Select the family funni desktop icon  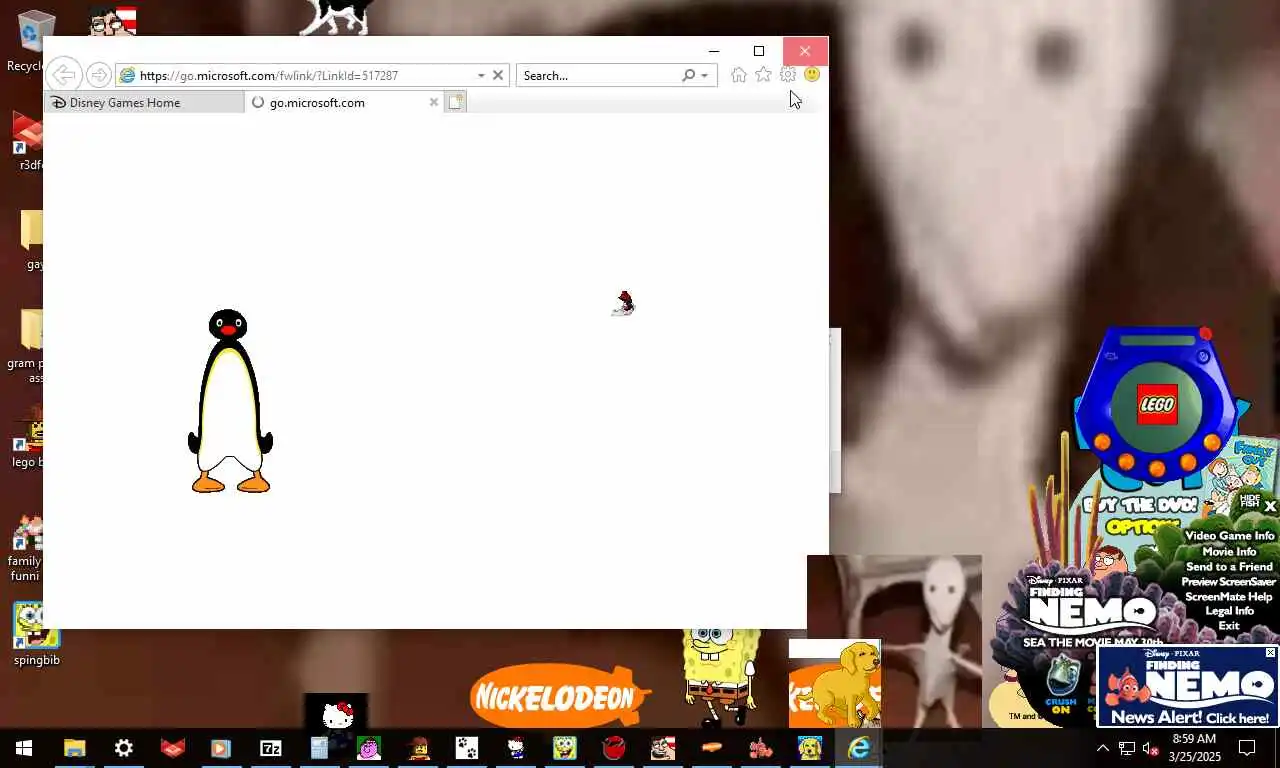26,549
